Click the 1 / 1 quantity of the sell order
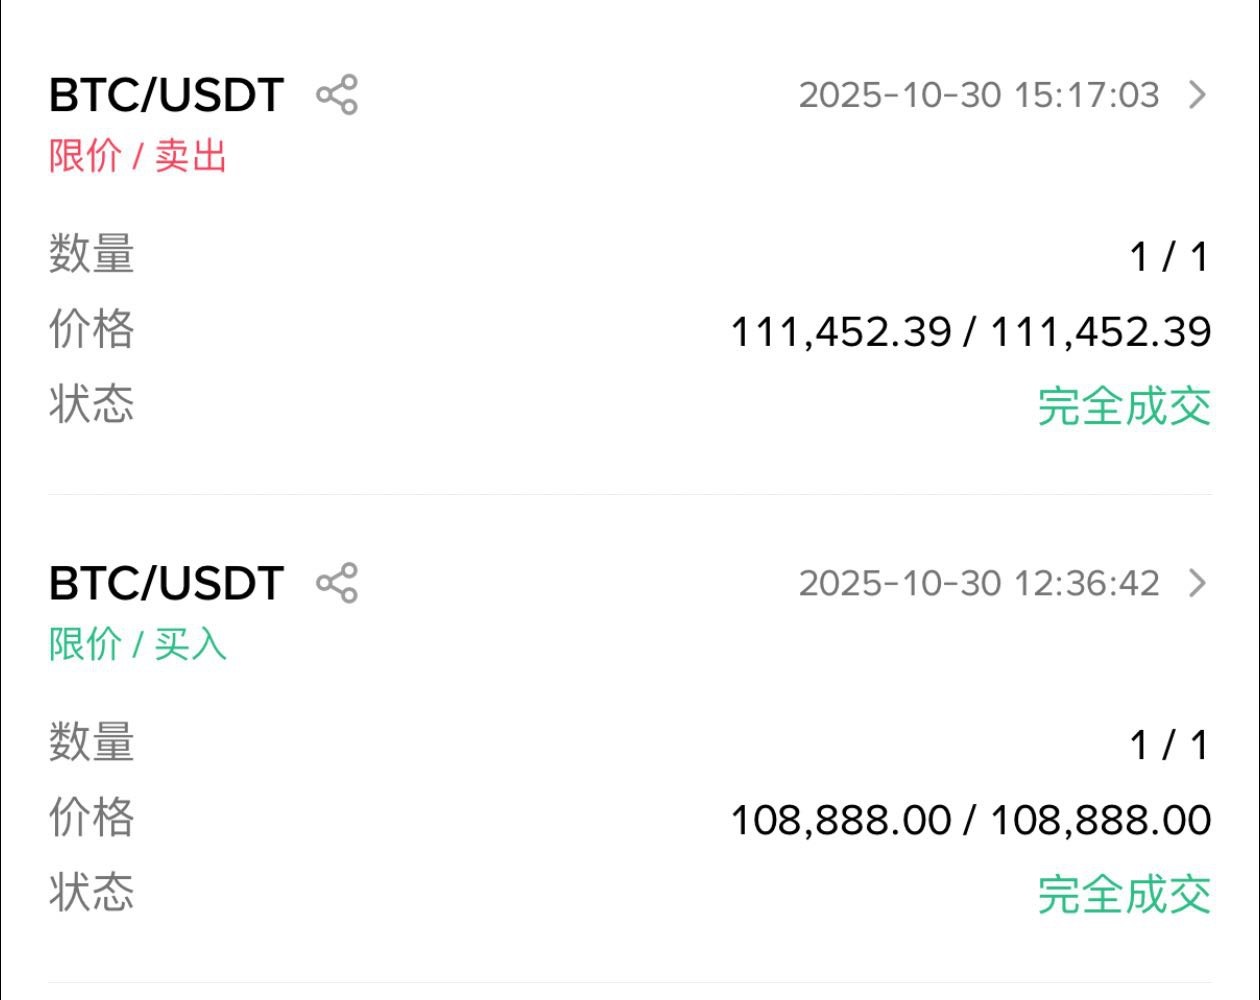The height and width of the screenshot is (1000, 1260). point(1169,258)
